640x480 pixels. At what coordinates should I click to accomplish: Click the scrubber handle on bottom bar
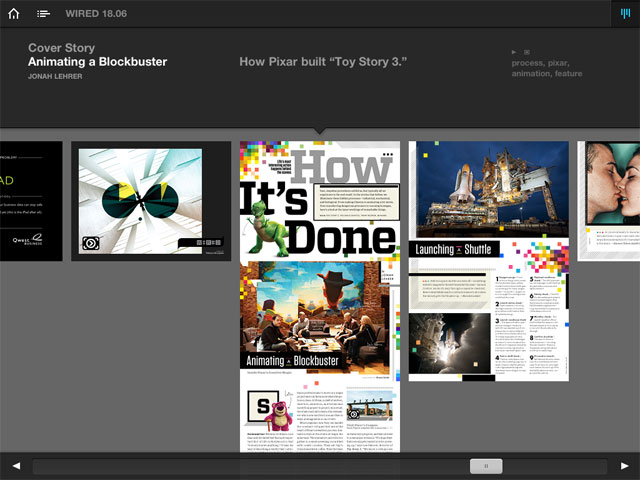point(486,466)
